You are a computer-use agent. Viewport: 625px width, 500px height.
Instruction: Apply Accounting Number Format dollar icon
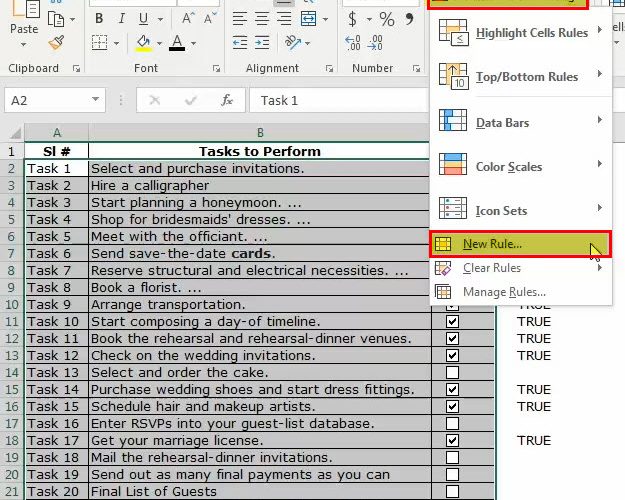352,19
